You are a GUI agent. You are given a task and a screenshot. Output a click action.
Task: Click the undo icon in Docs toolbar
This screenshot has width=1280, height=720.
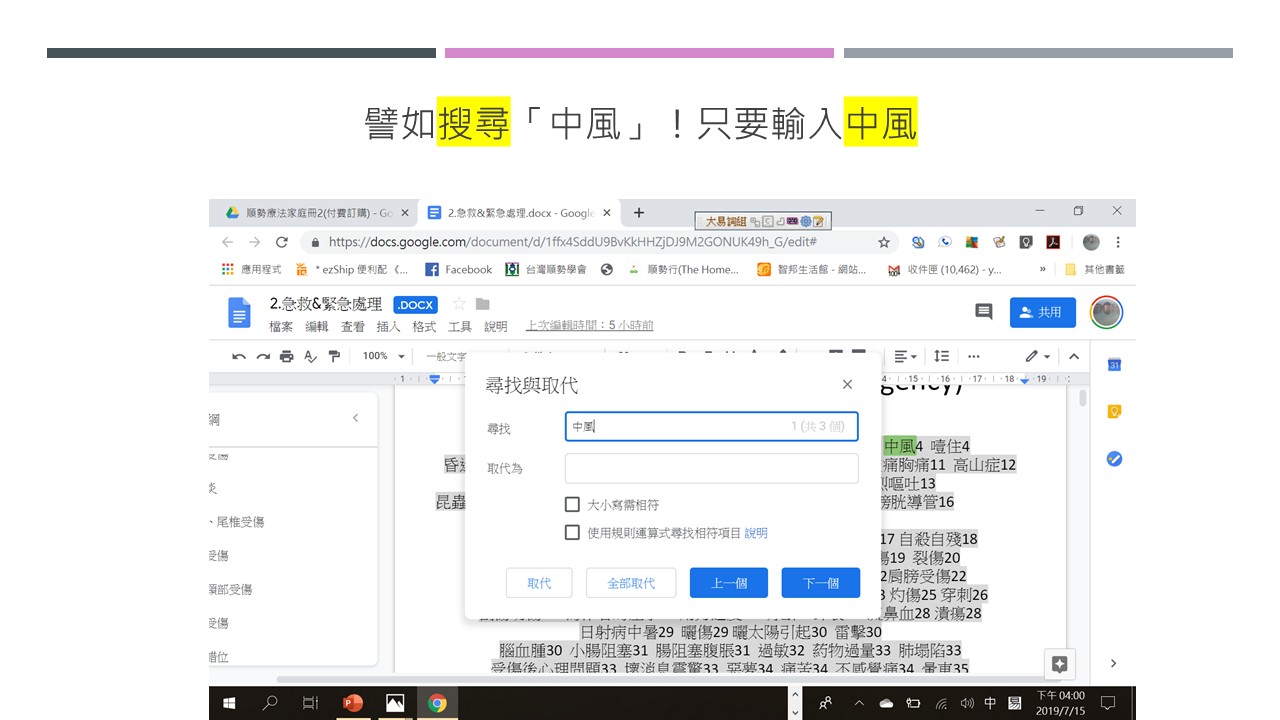click(239, 356)
